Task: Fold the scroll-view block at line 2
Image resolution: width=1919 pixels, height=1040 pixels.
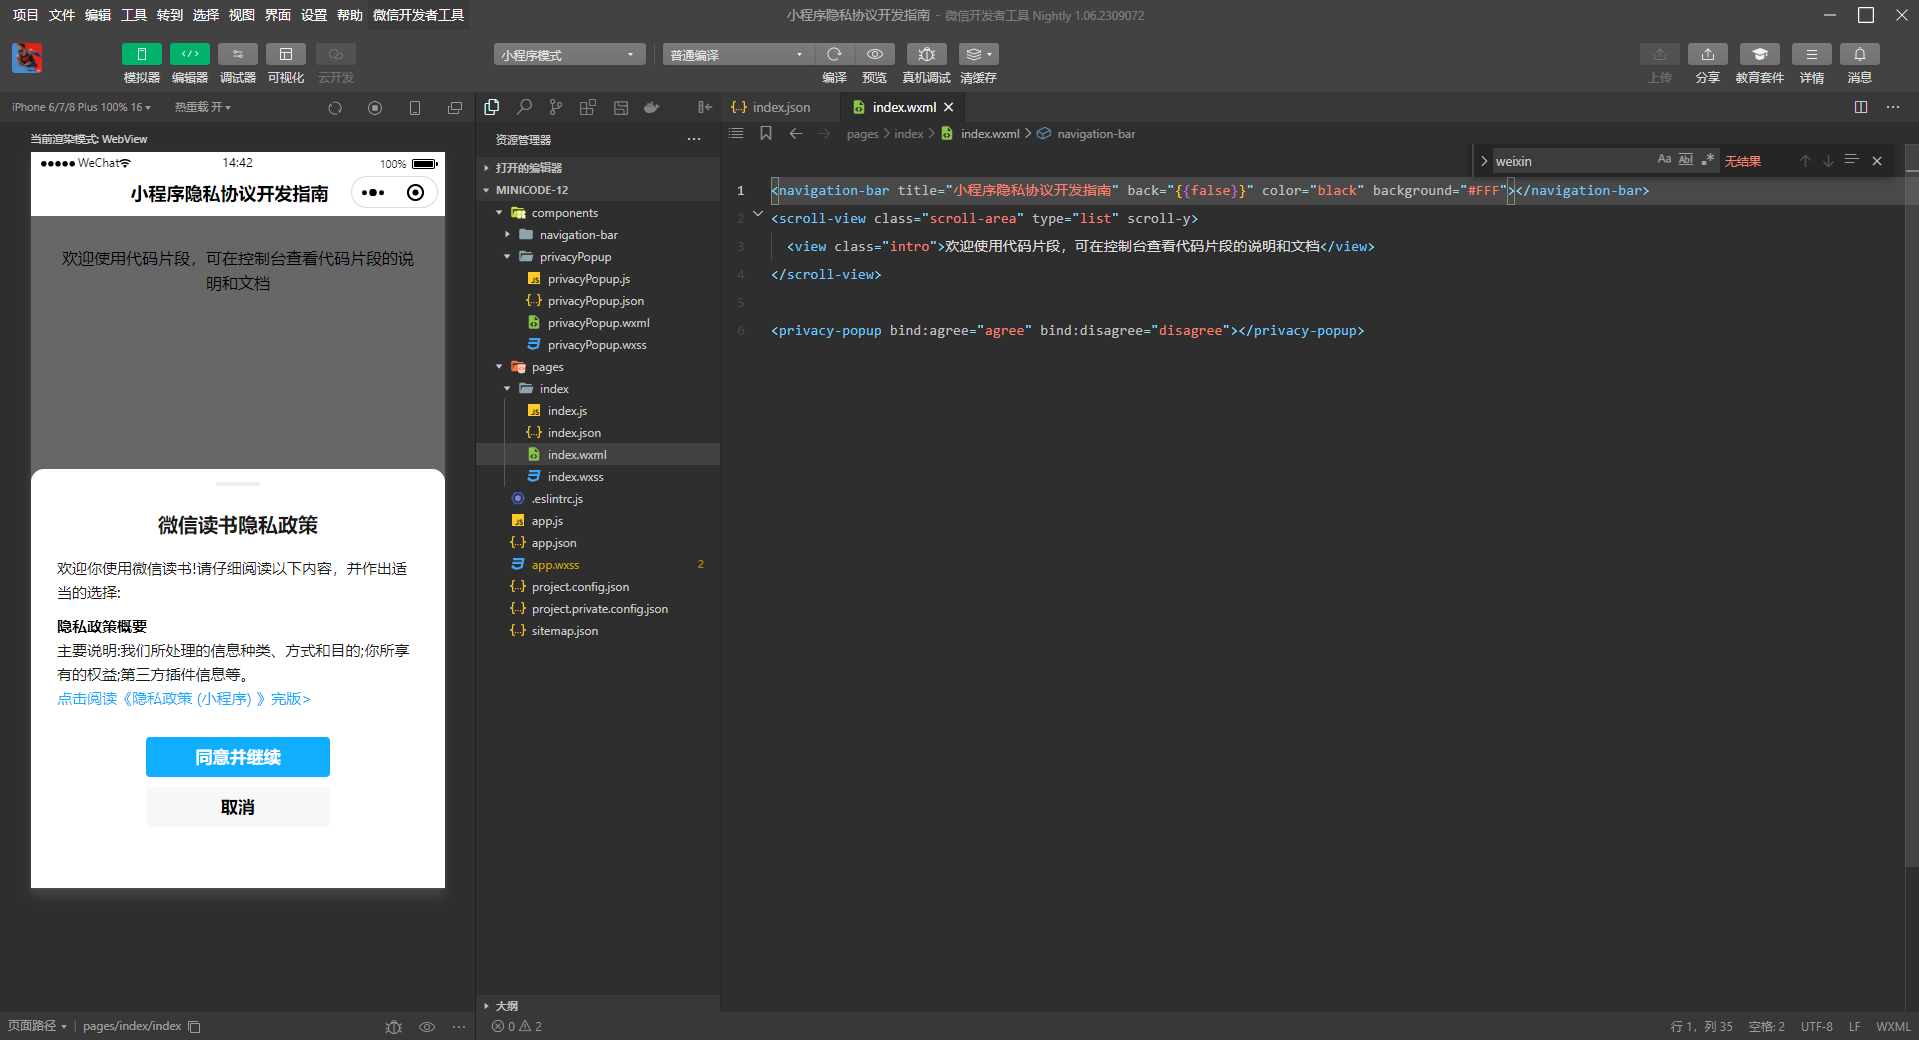Action: coord(758,214)
